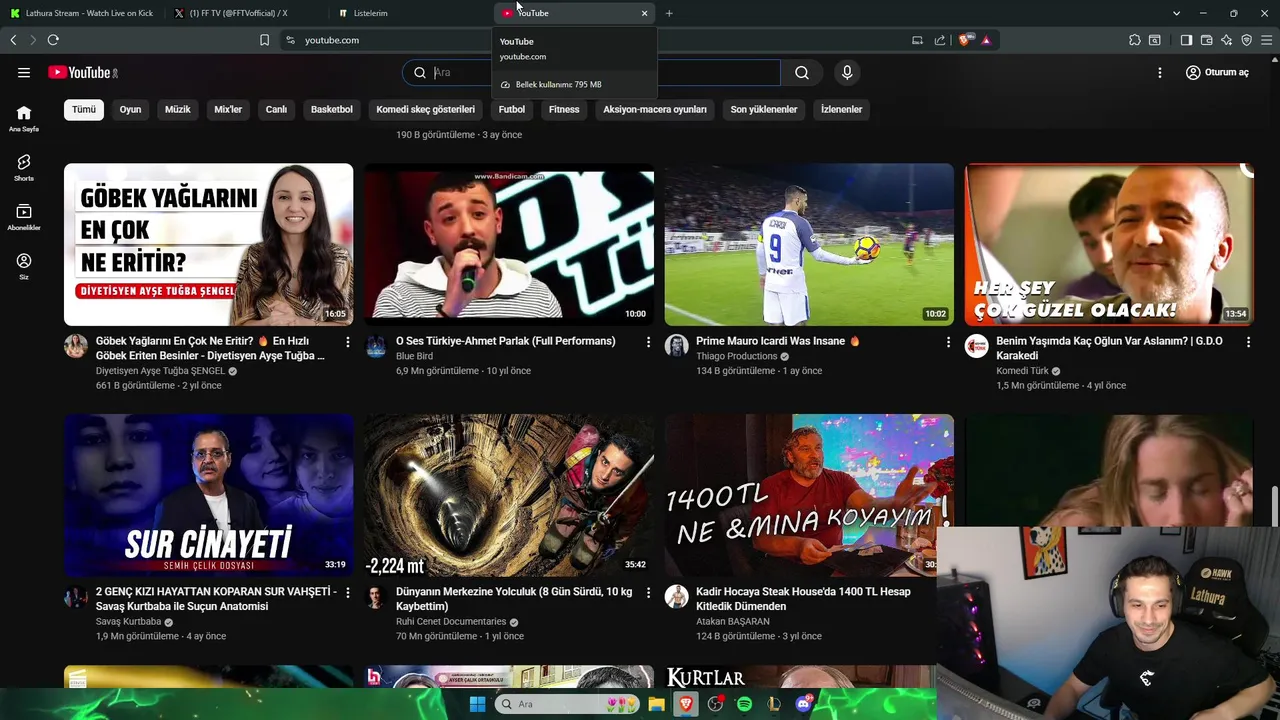Open Shorts from the sidebar

(x=24, y=167)
